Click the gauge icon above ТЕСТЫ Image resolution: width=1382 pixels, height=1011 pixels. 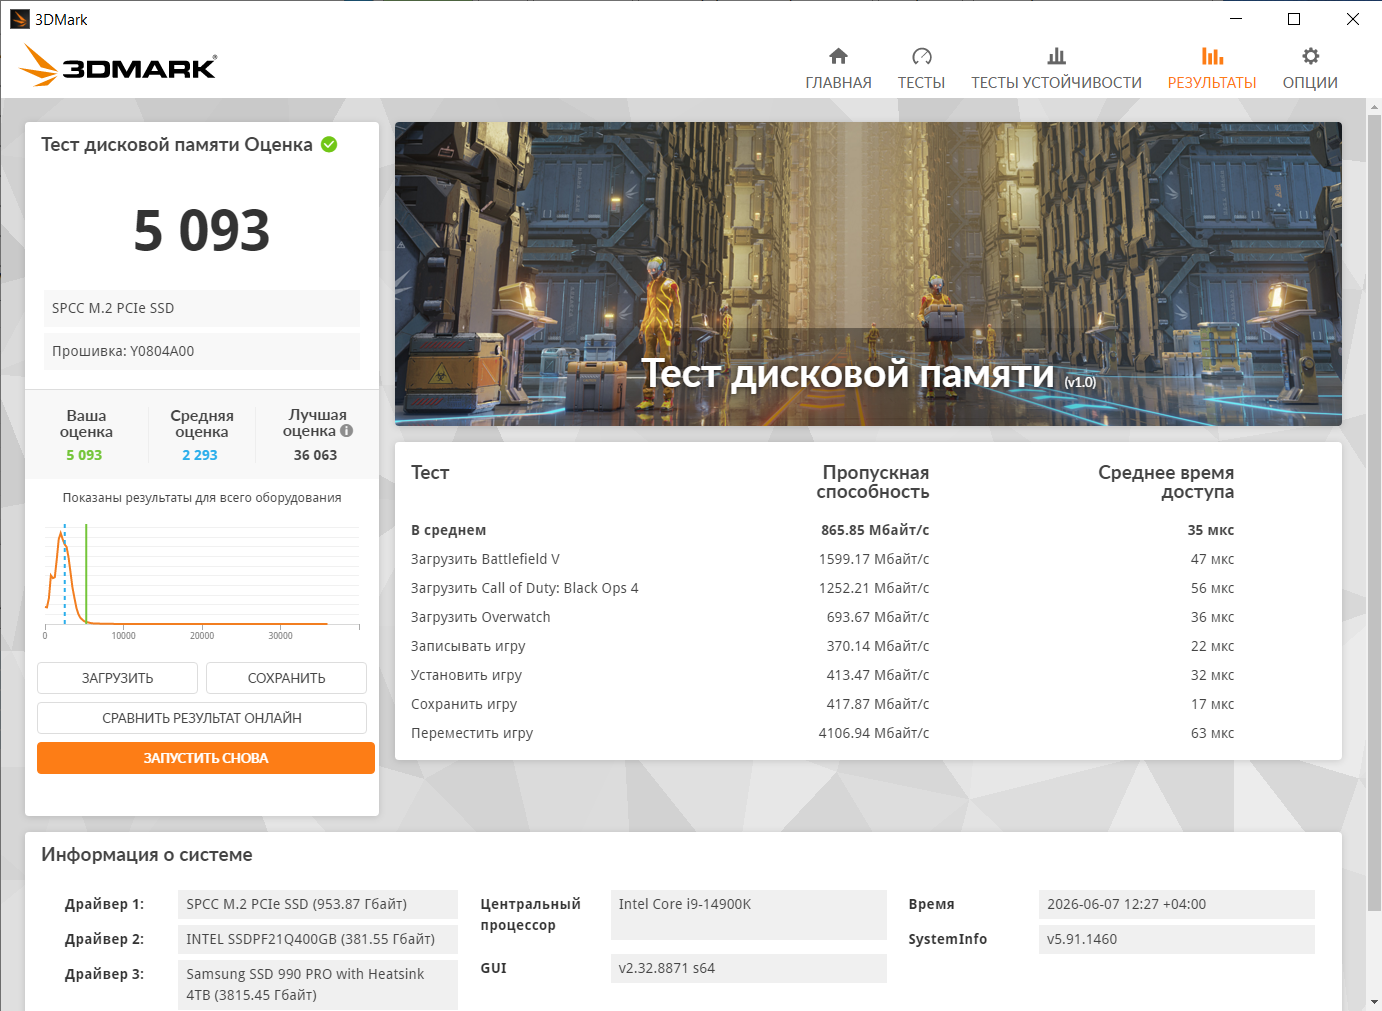click(x=921, y=56)
